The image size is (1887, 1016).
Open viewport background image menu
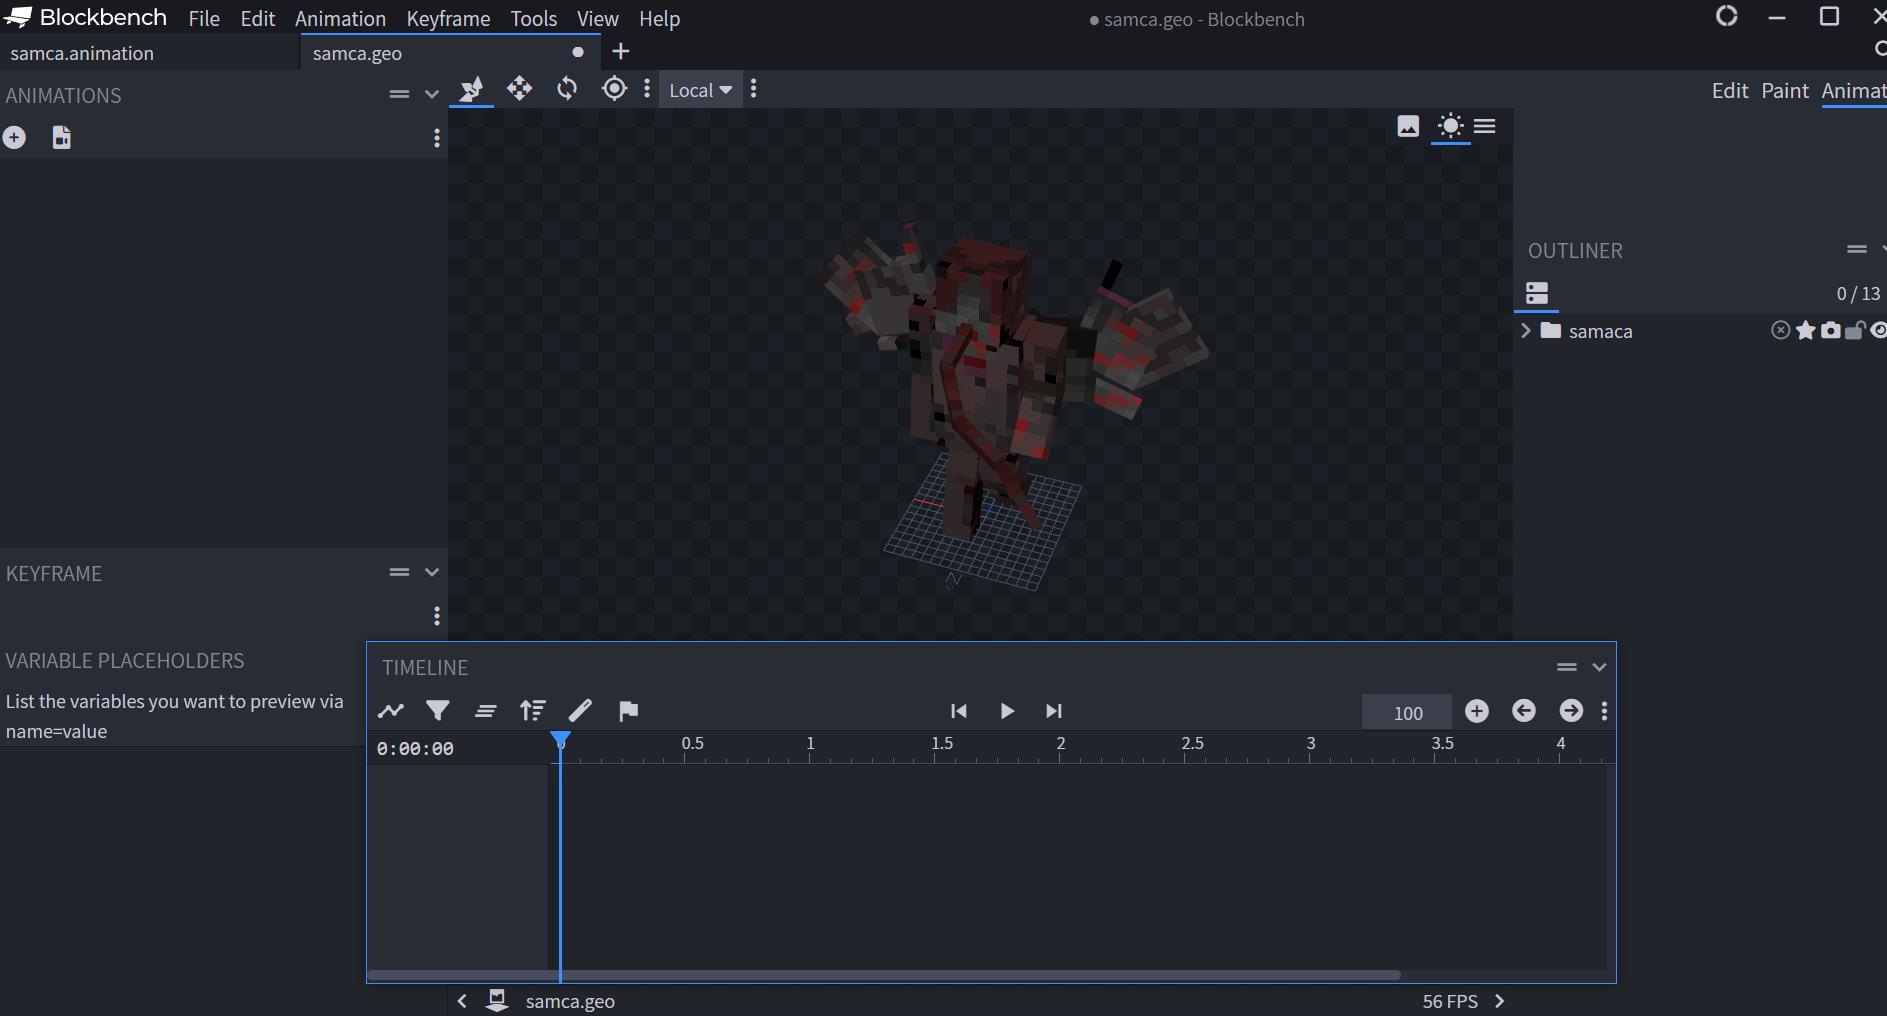click(1408, 126)
